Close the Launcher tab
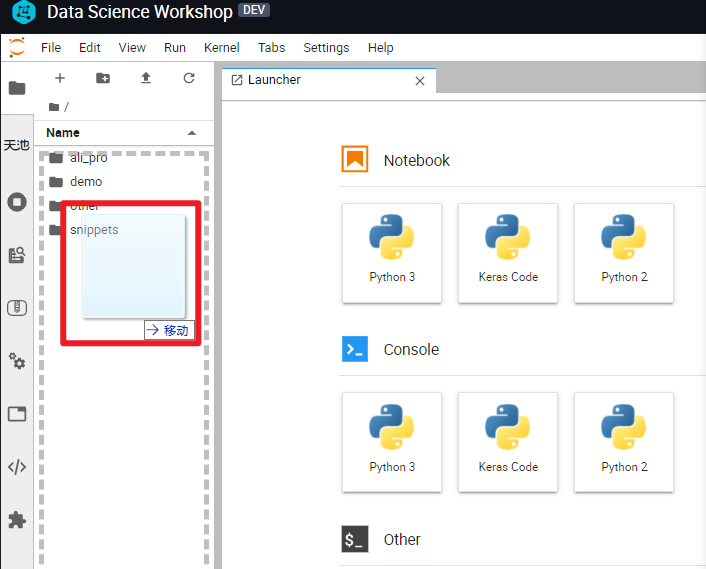This screenshot has height=569, width=706. (420, 81)
